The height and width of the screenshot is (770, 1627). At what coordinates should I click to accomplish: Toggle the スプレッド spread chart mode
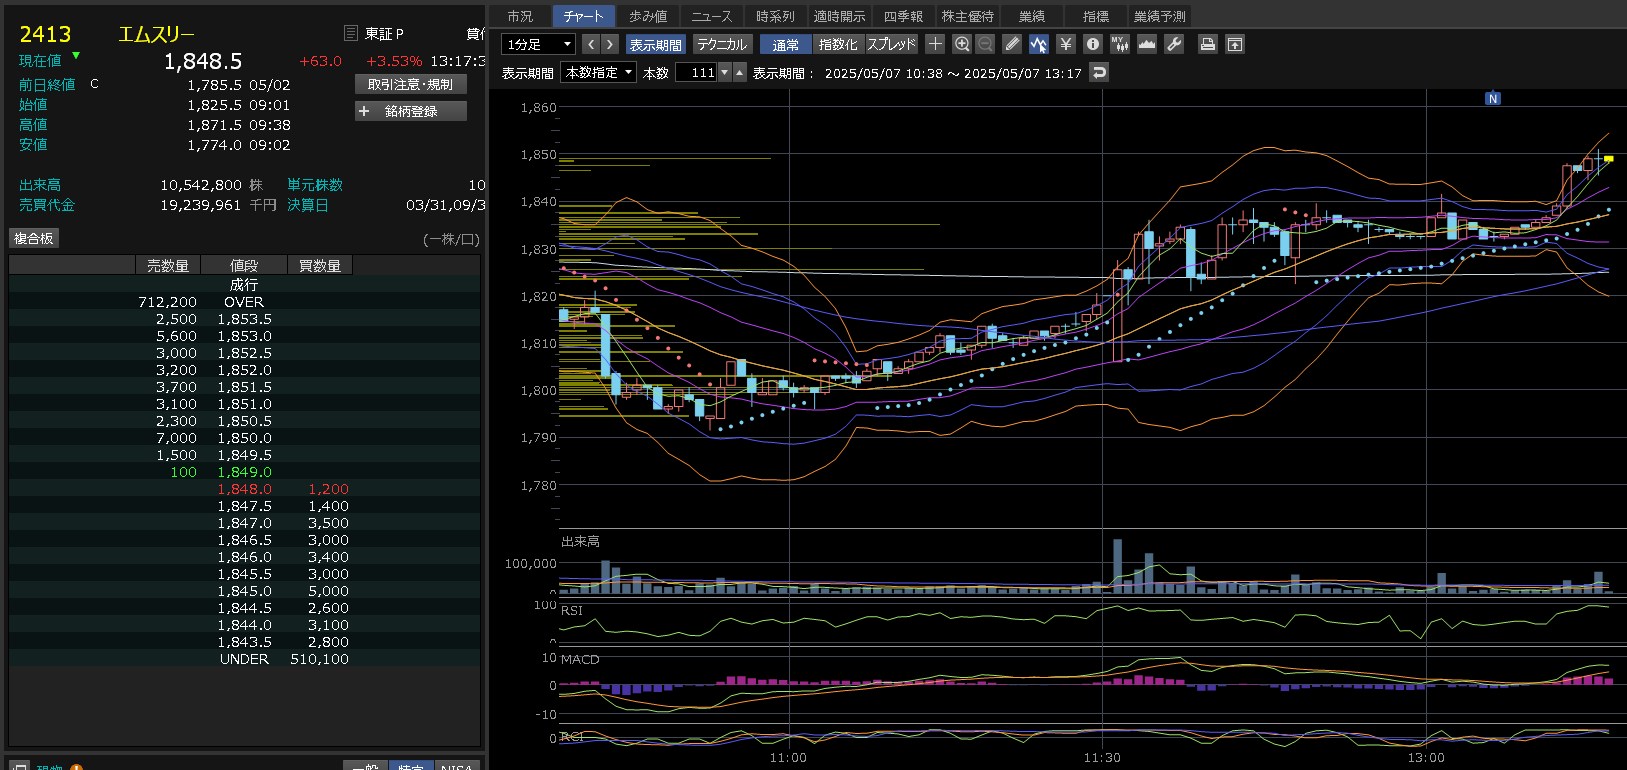891,44
